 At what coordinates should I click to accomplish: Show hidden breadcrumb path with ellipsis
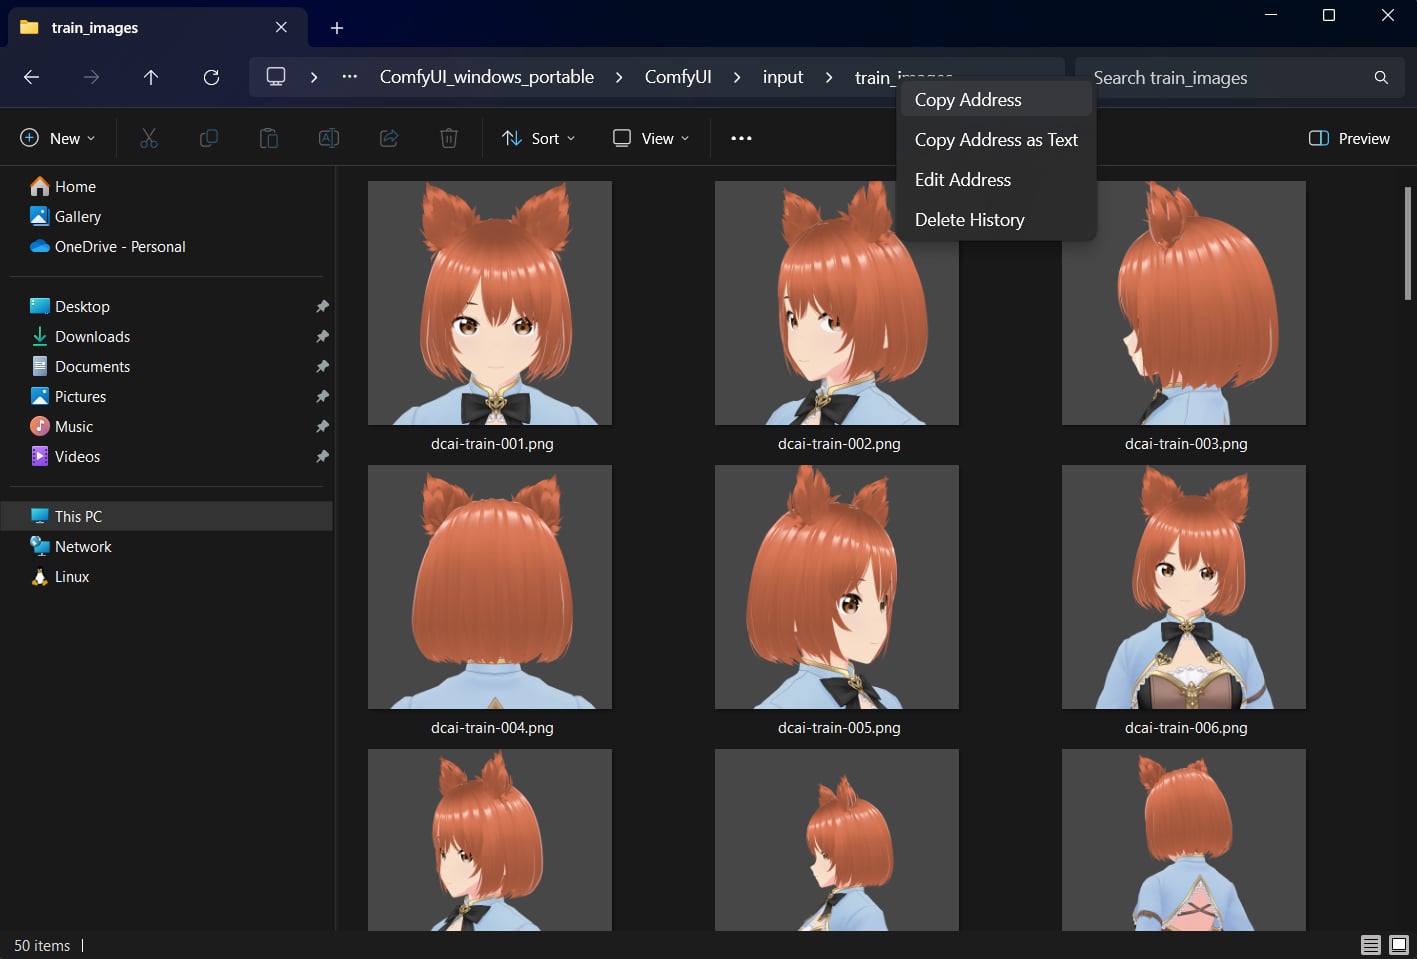pyautogui.click(x=349, y=77)
